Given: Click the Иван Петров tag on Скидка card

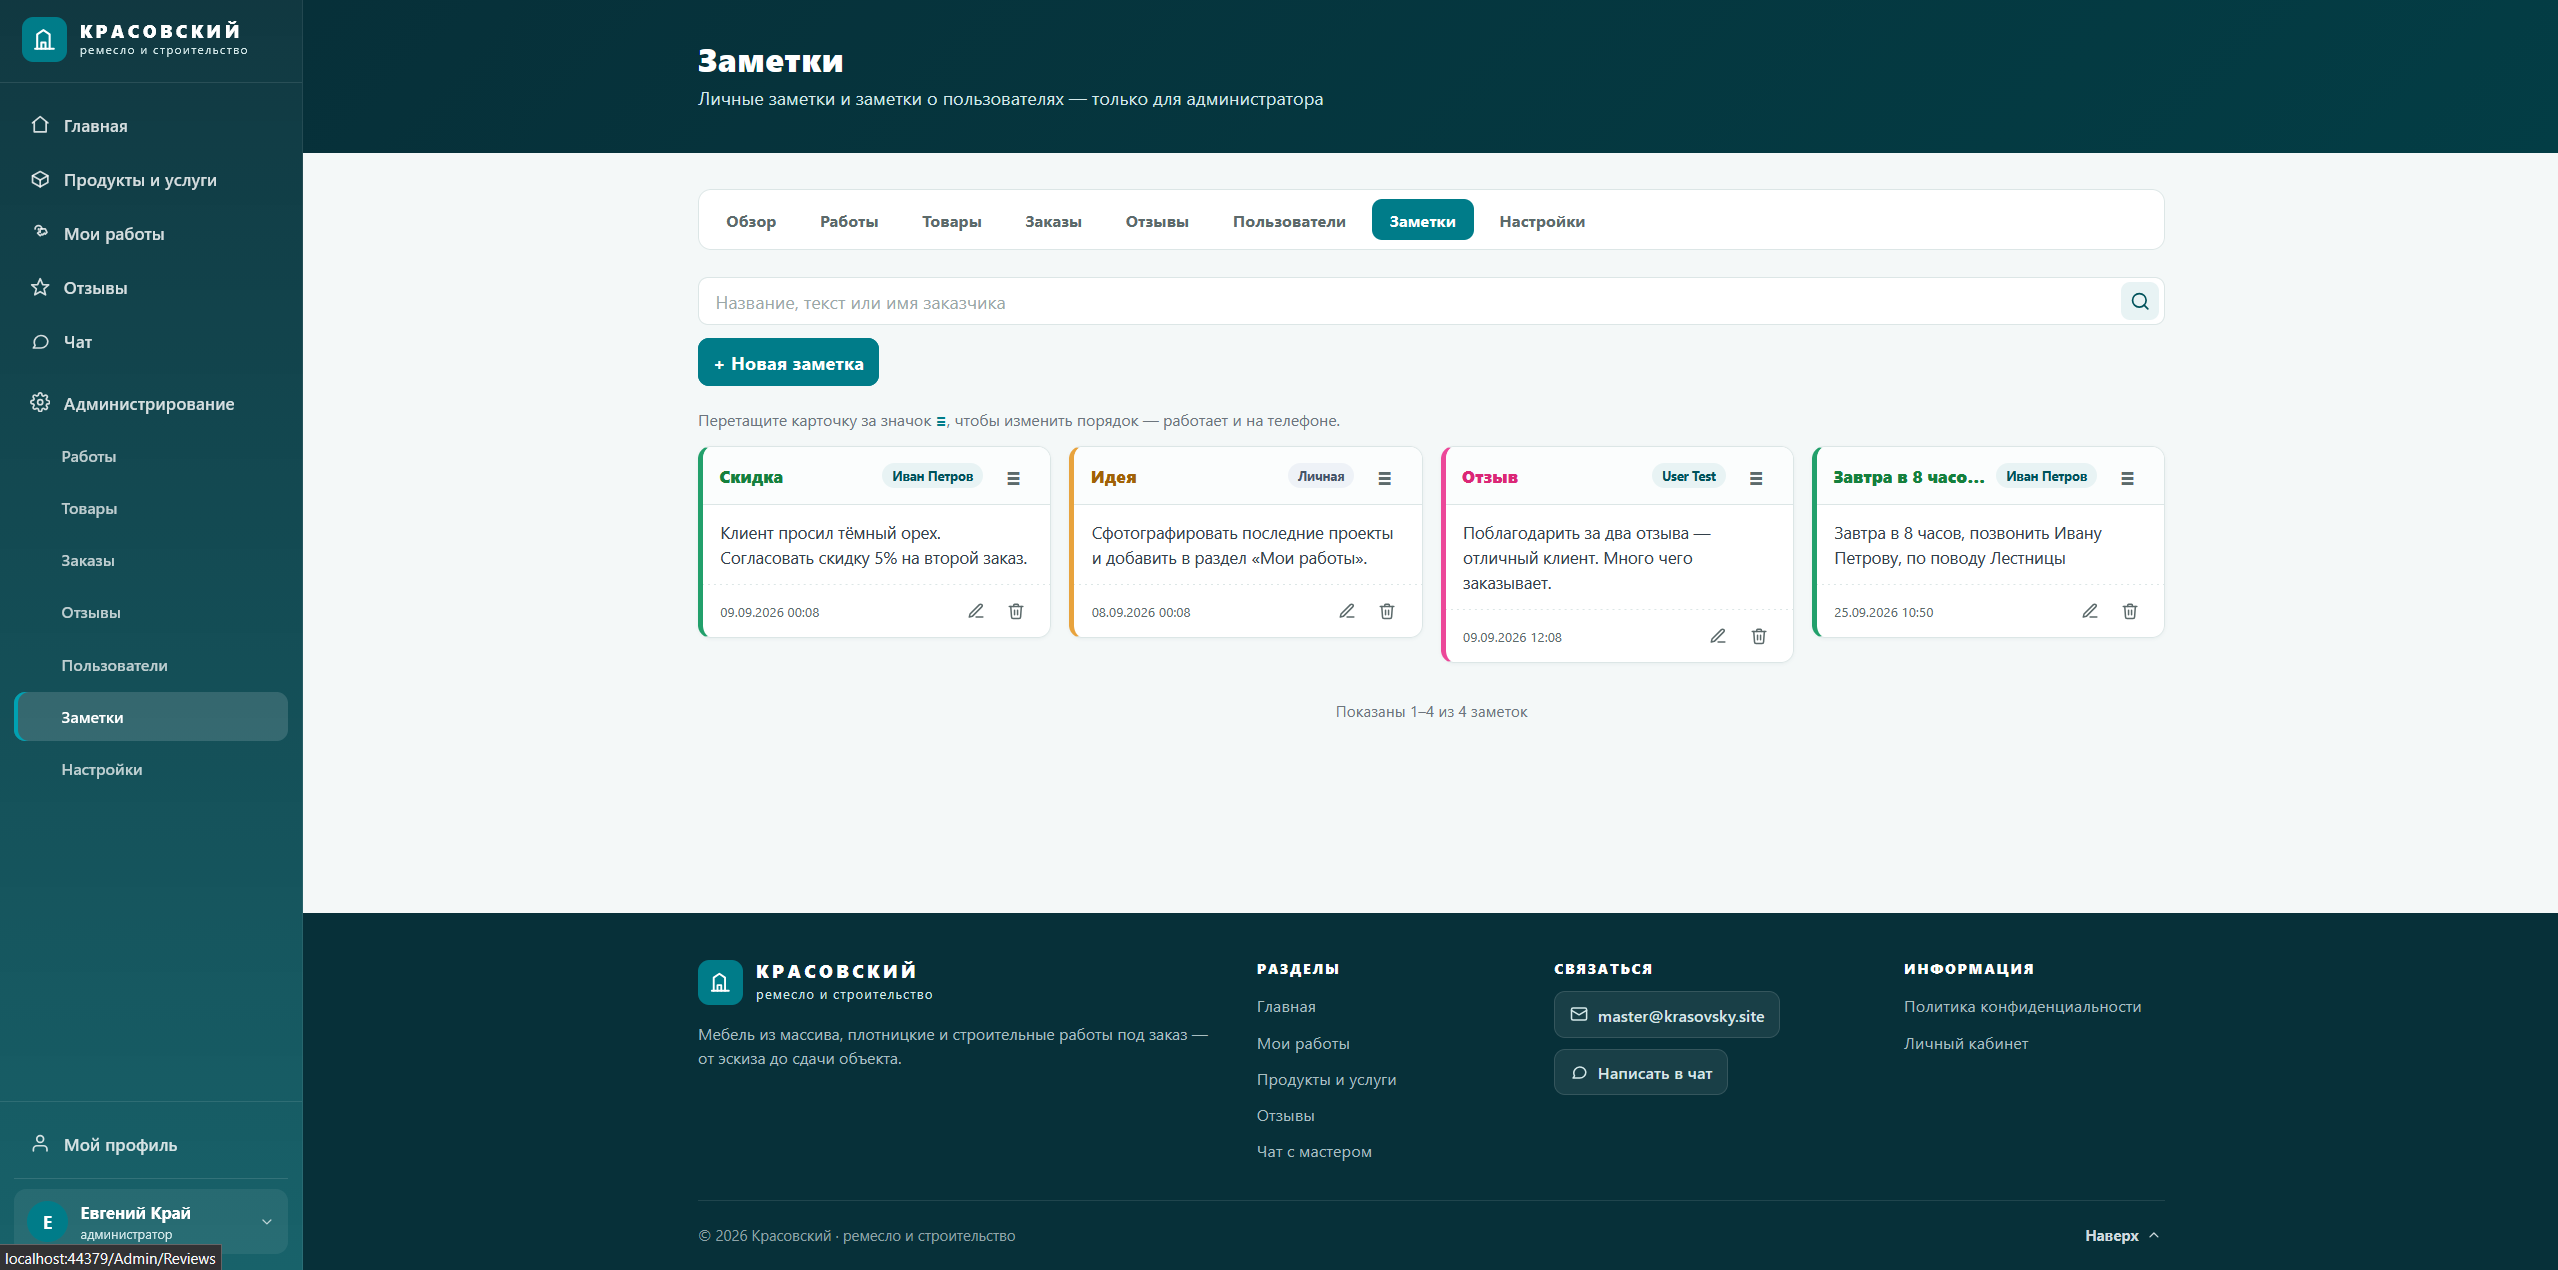Looking at the screenshot, I should pyautogui.click(x=932, y=477).
